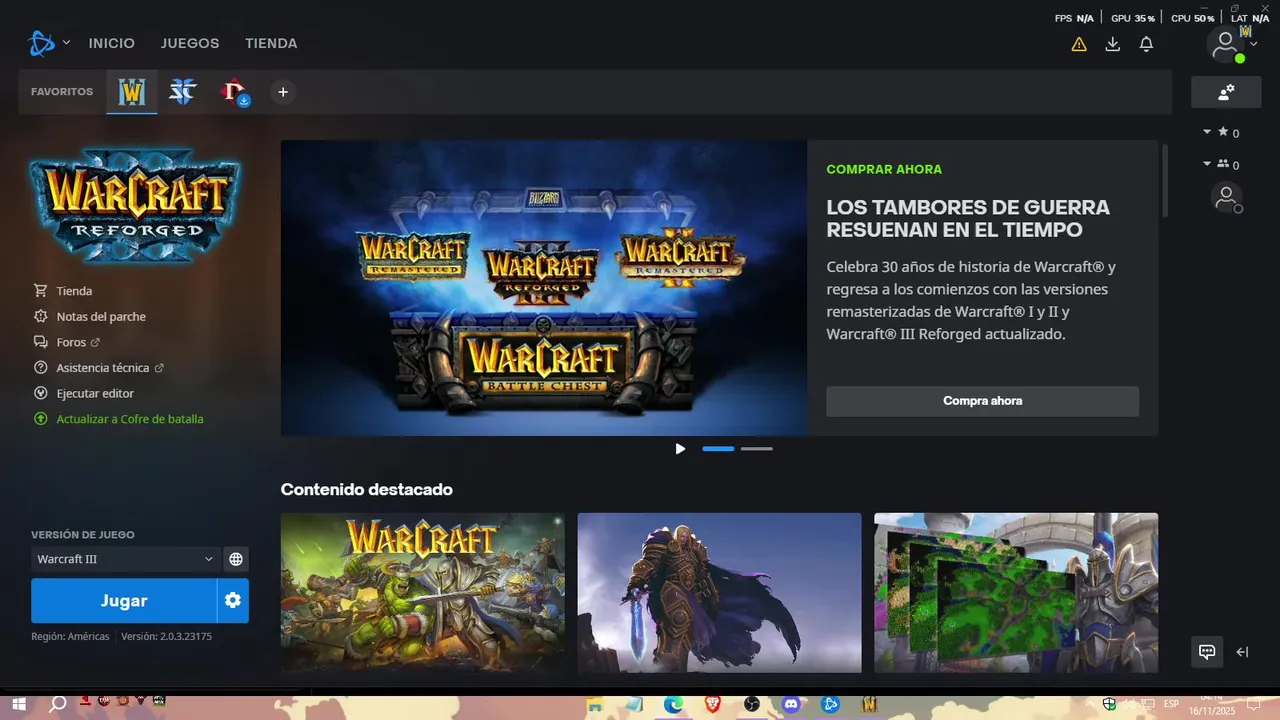Expand the friends group arrow
The image size is (1280, 720).
tap(1207, 163)
